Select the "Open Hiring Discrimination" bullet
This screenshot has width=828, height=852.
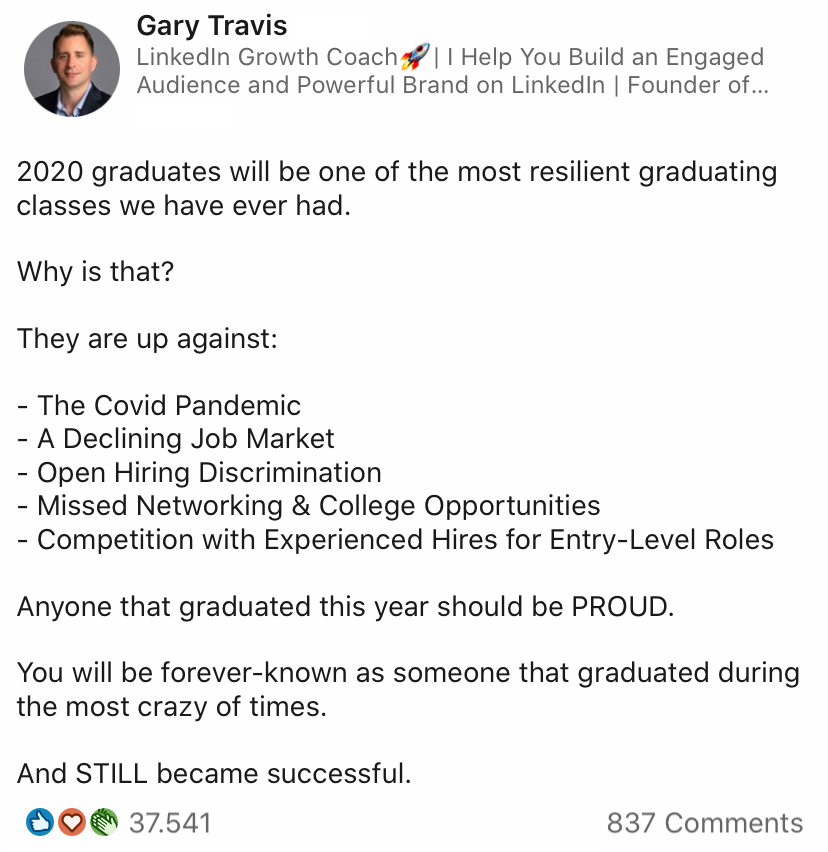coord(209,472)
